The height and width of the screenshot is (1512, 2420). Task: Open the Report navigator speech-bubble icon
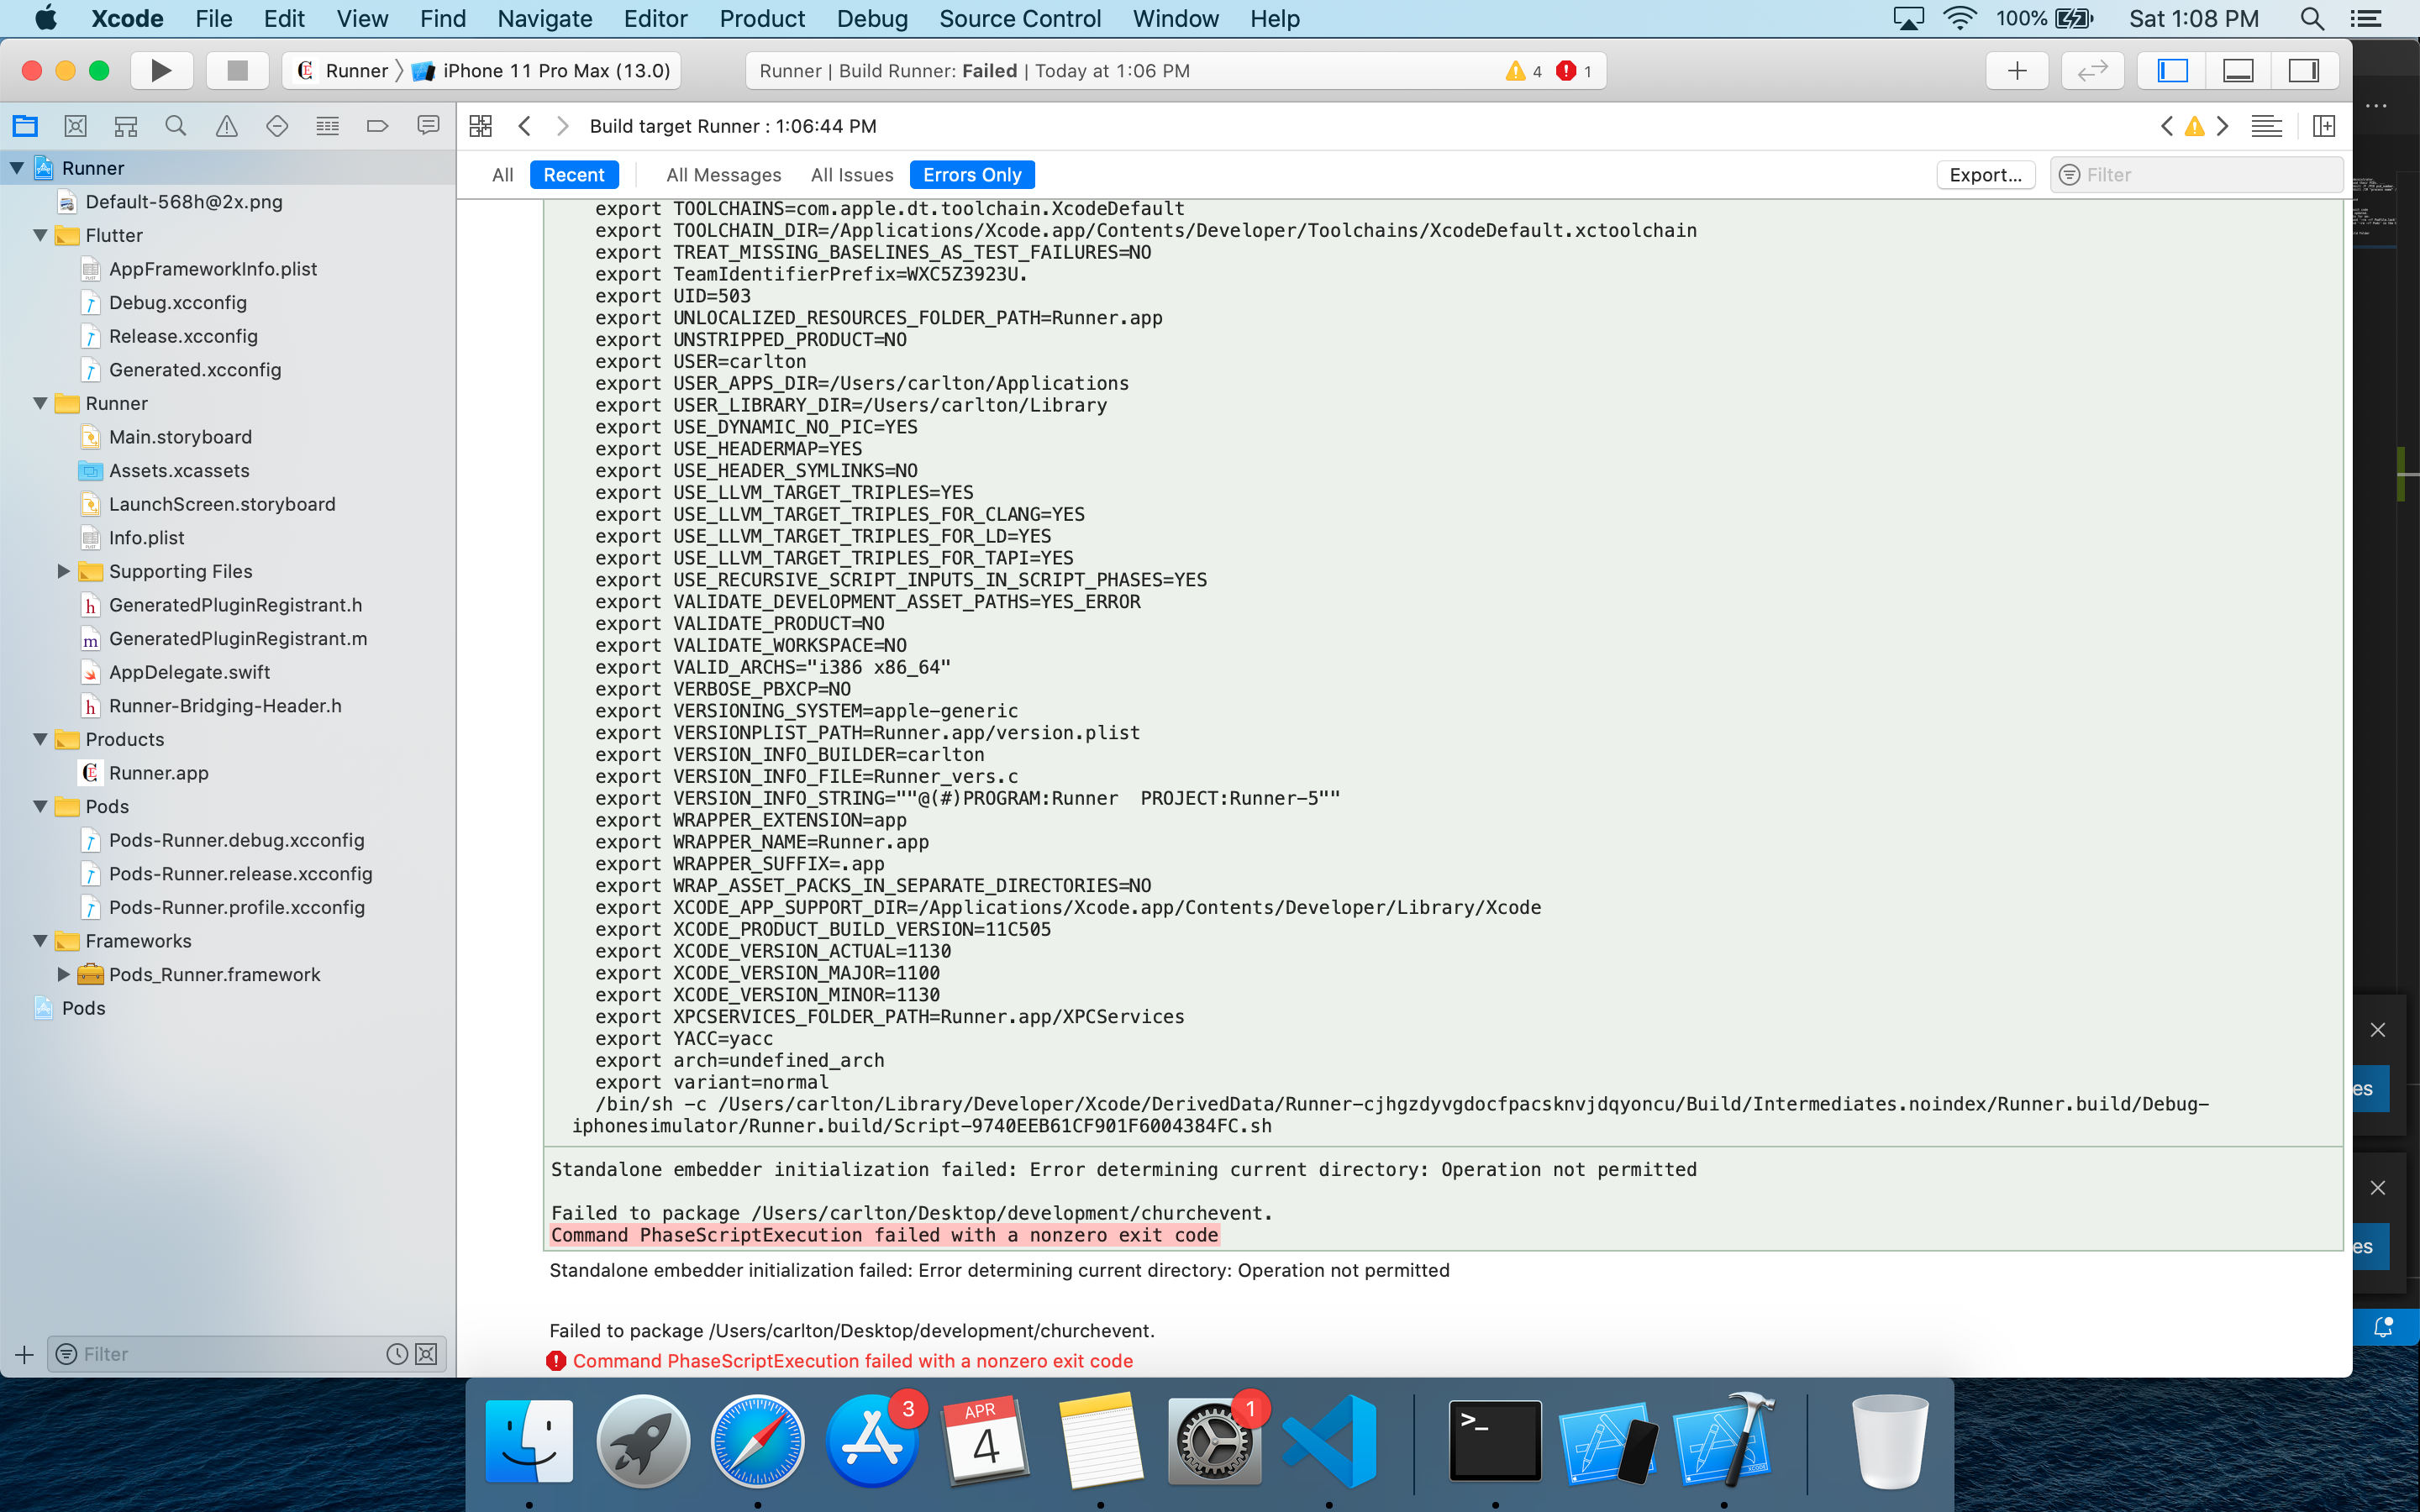pyautogui.click(x=428, y=126)
